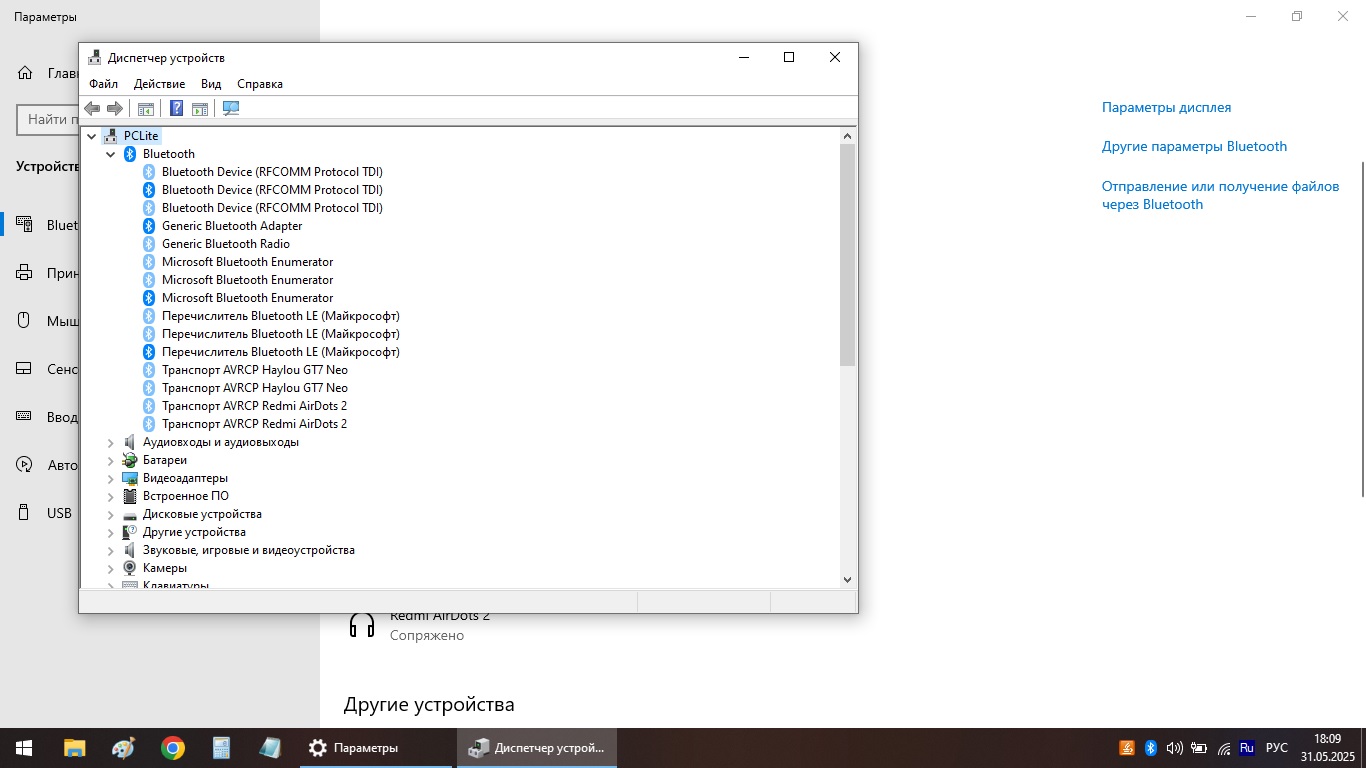
Task: Click the printer icon in Settings sidebar
Action: [25, 273]
